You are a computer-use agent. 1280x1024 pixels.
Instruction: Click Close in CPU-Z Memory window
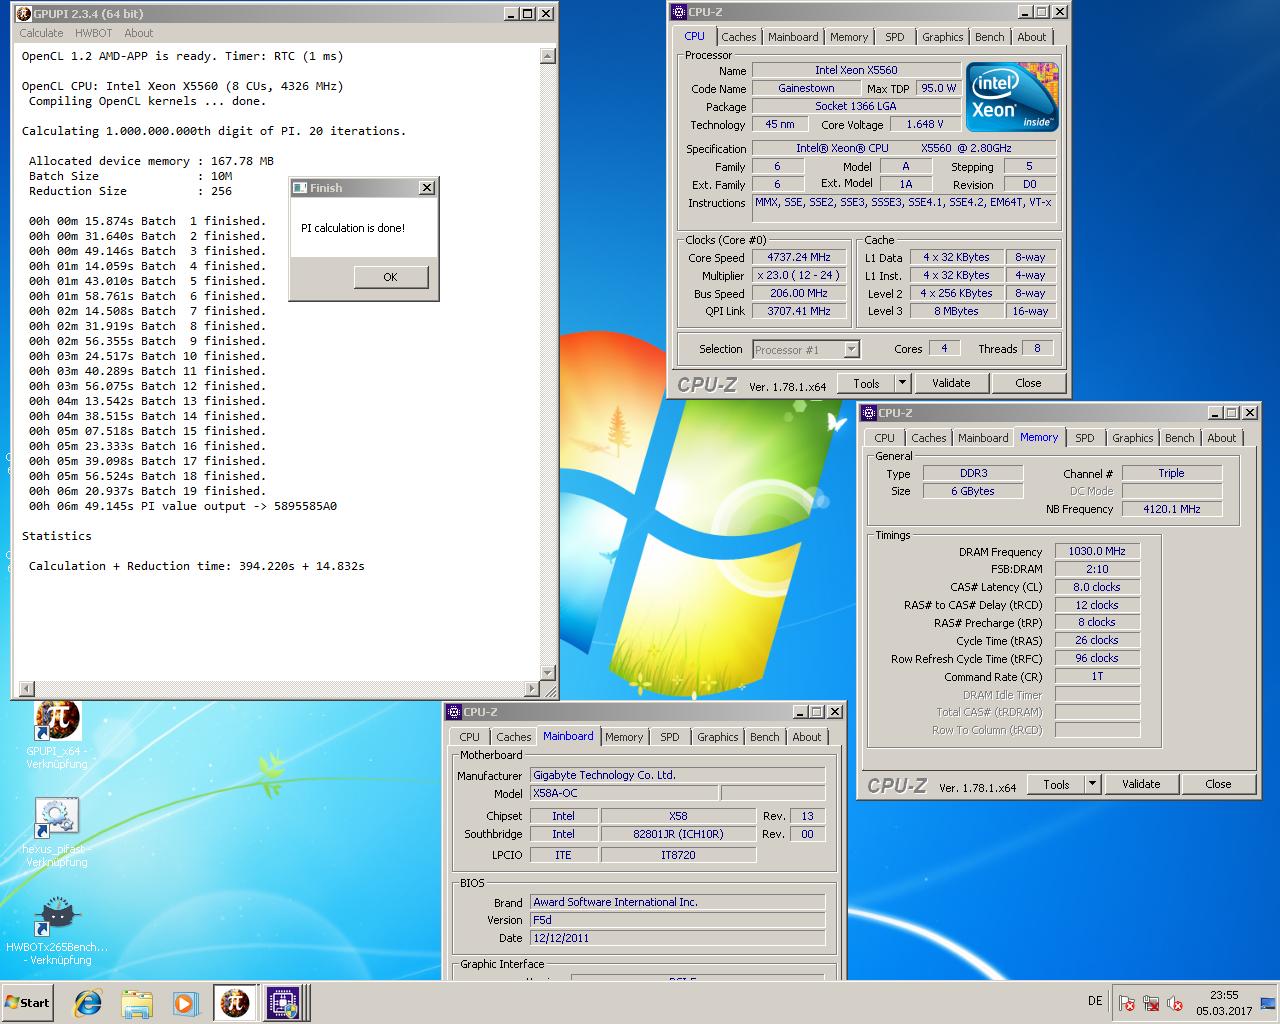[x=1218, y=784]
